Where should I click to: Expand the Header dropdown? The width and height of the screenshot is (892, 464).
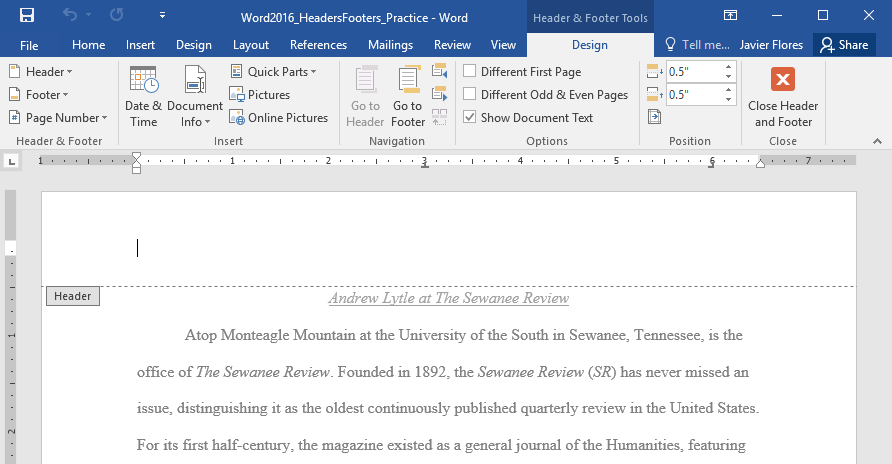(41, 72)
